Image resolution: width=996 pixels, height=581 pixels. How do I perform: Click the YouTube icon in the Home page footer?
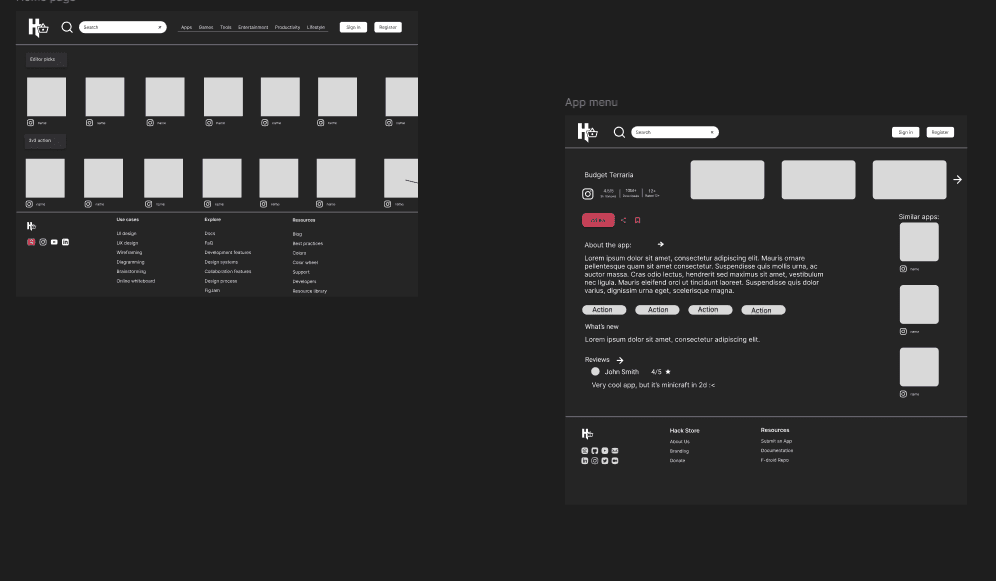(54, 242)
